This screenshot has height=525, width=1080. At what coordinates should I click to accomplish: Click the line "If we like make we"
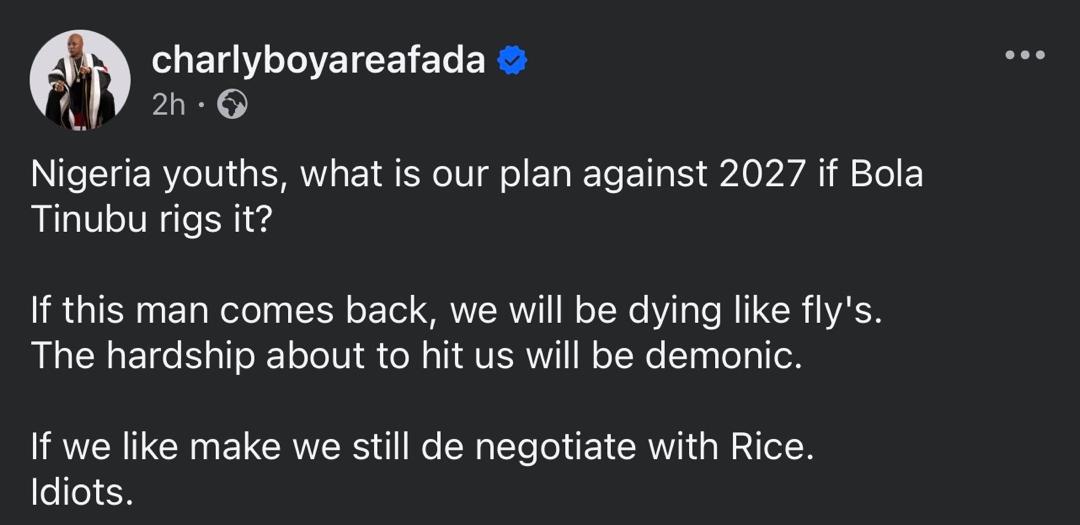423,447
